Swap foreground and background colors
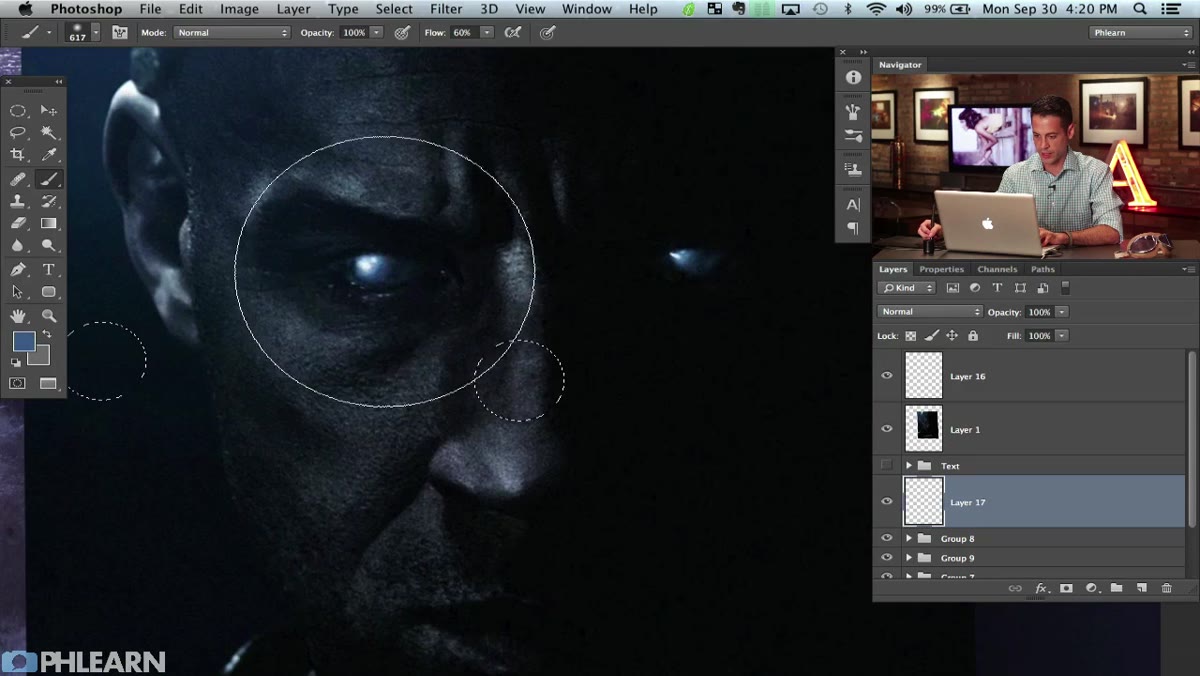 46,335
